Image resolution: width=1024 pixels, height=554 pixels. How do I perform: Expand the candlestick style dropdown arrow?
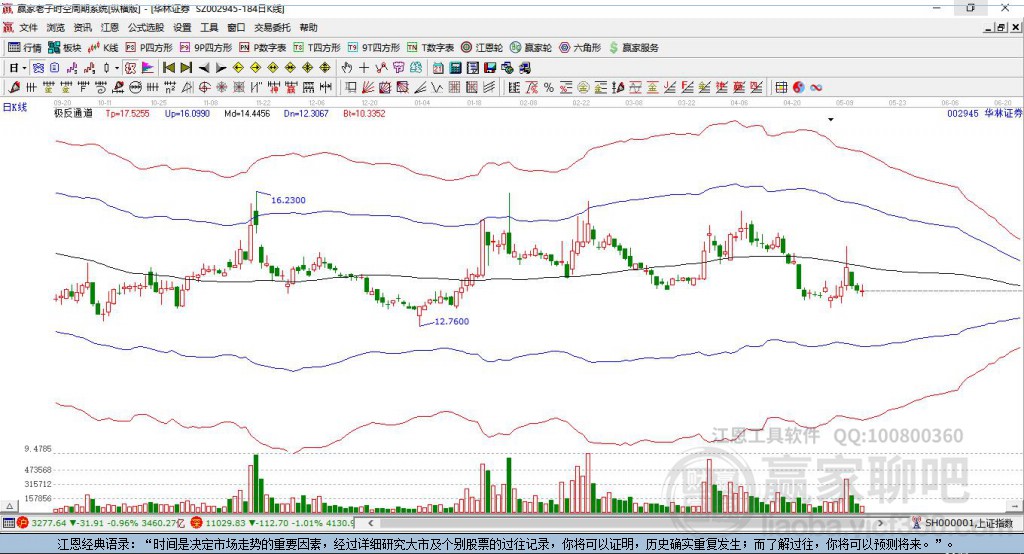pyautogui.click(x=117, y=68)
